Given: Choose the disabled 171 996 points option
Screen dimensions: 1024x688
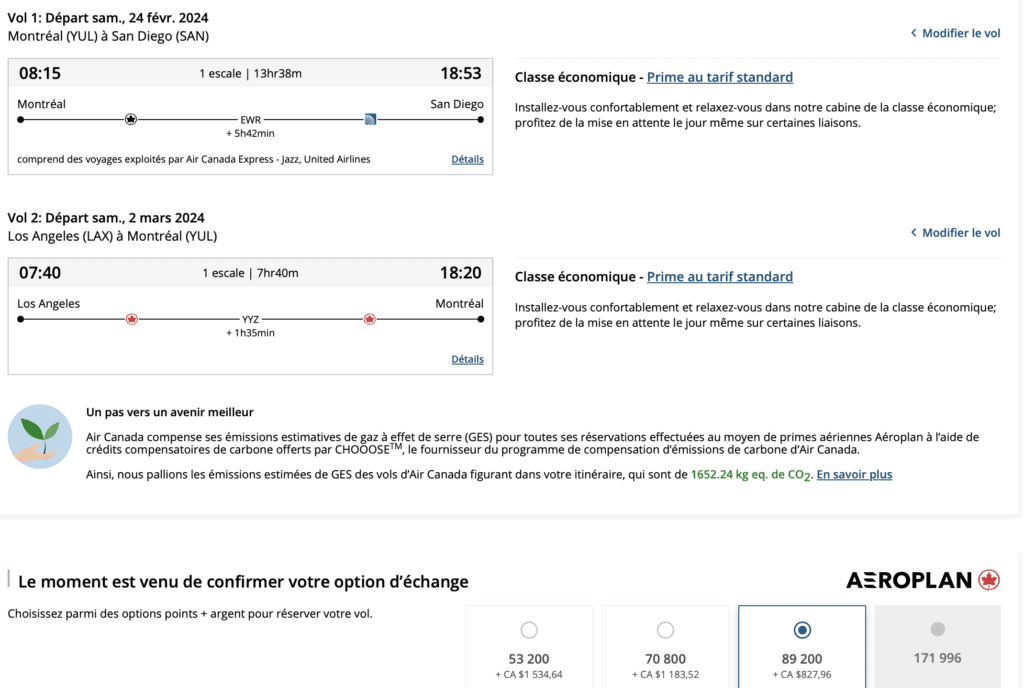Looking at the screenshot, I should pos(937,629).
